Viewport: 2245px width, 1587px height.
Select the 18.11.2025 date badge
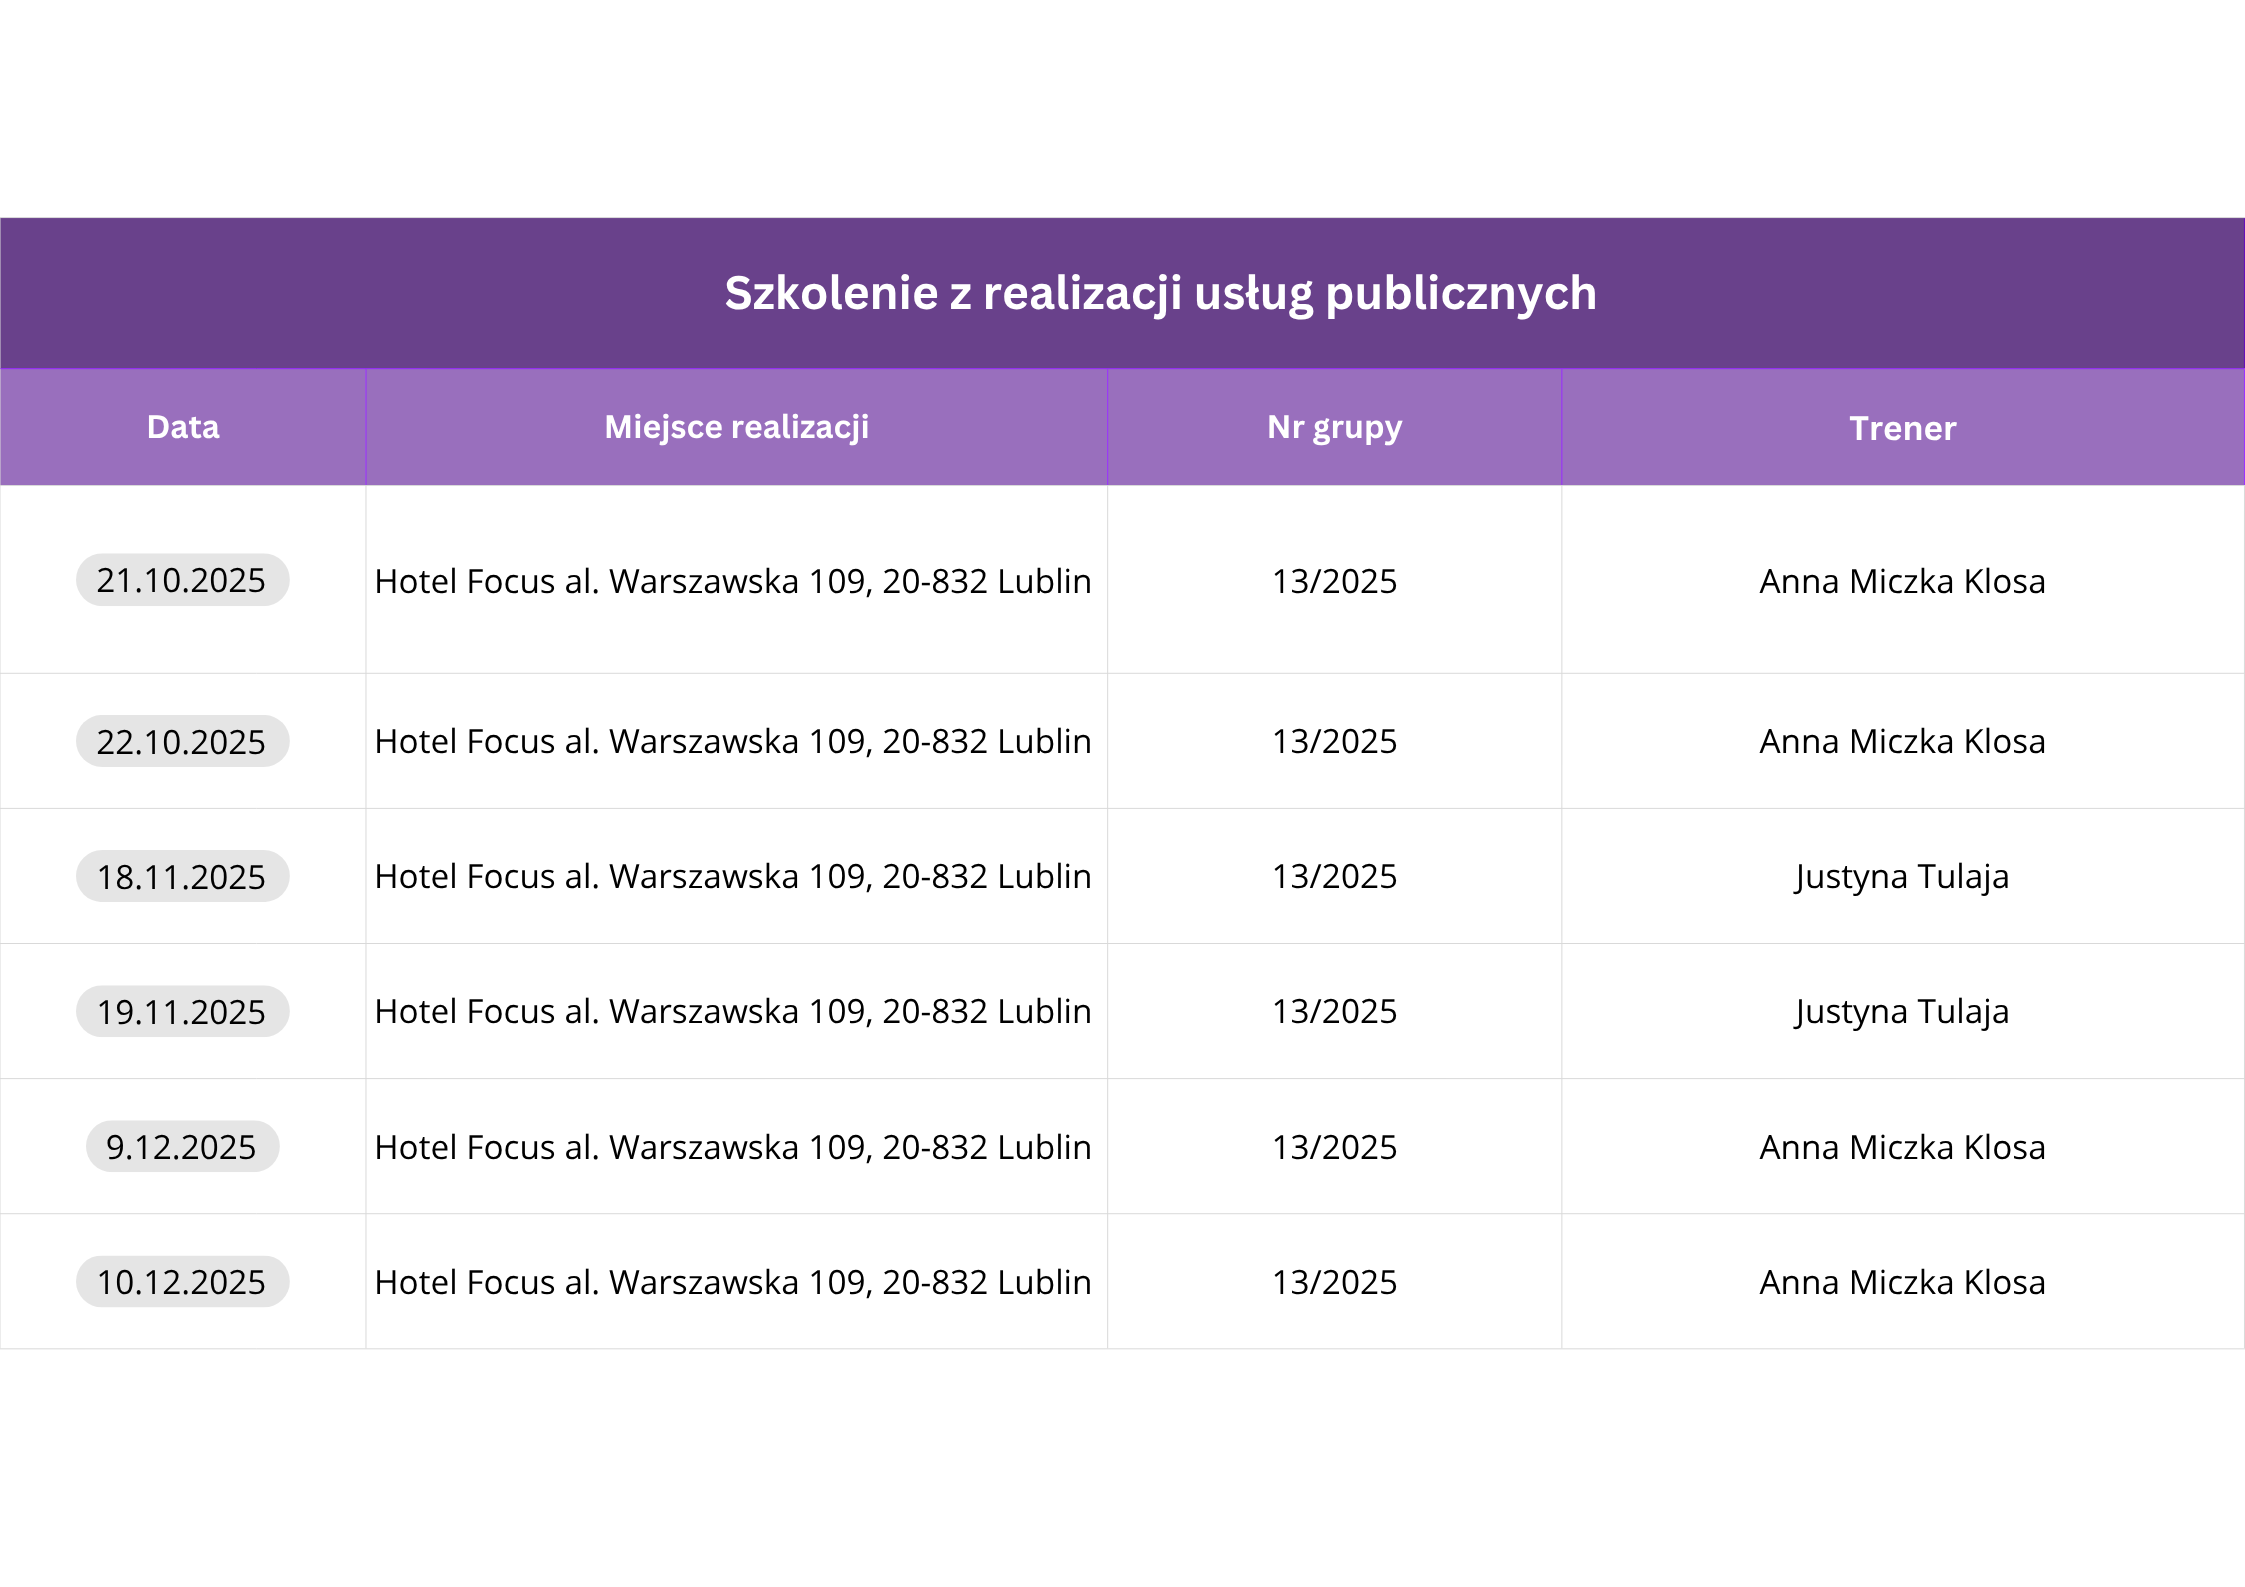tap(182, 876)
